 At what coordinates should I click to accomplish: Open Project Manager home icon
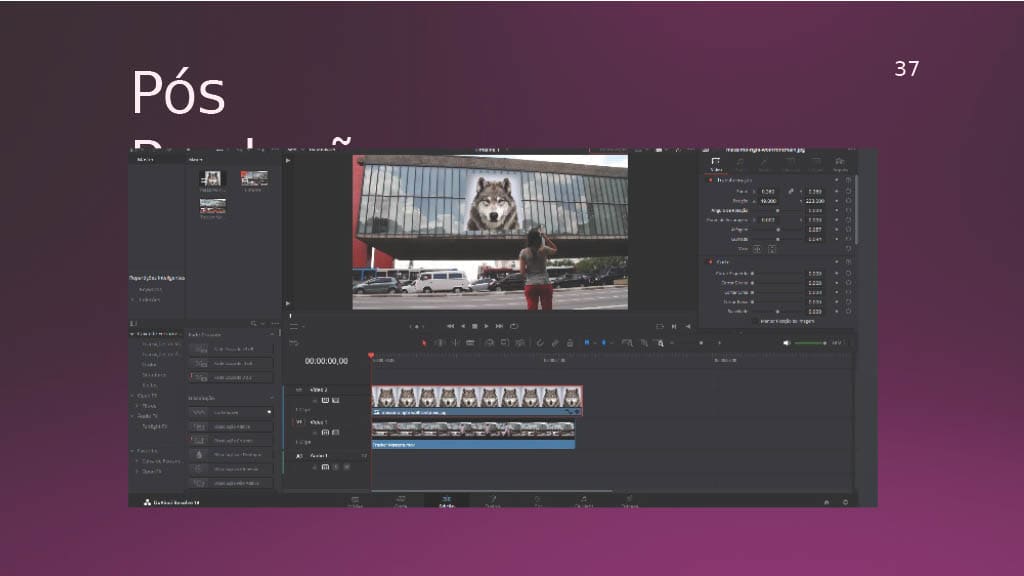827,502
